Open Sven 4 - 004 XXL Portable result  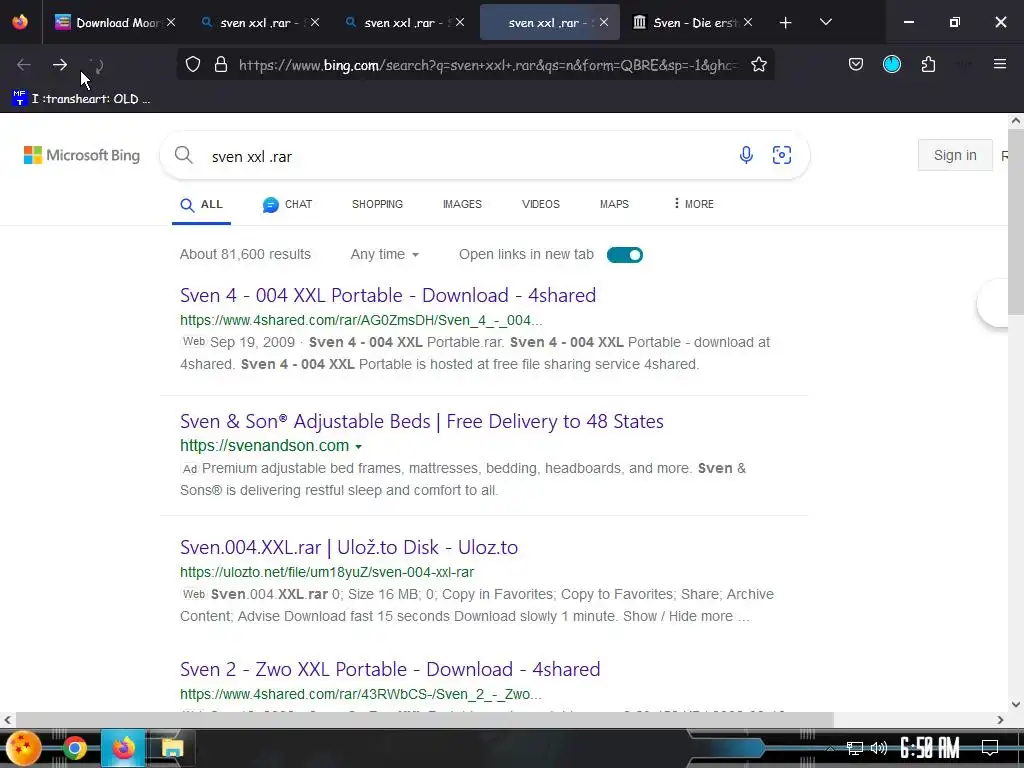(388, 295)
